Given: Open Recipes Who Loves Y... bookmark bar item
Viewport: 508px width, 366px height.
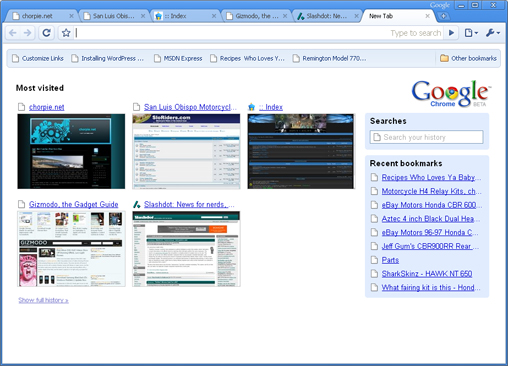Looking at the screenshot, I should tap(247, 58).
